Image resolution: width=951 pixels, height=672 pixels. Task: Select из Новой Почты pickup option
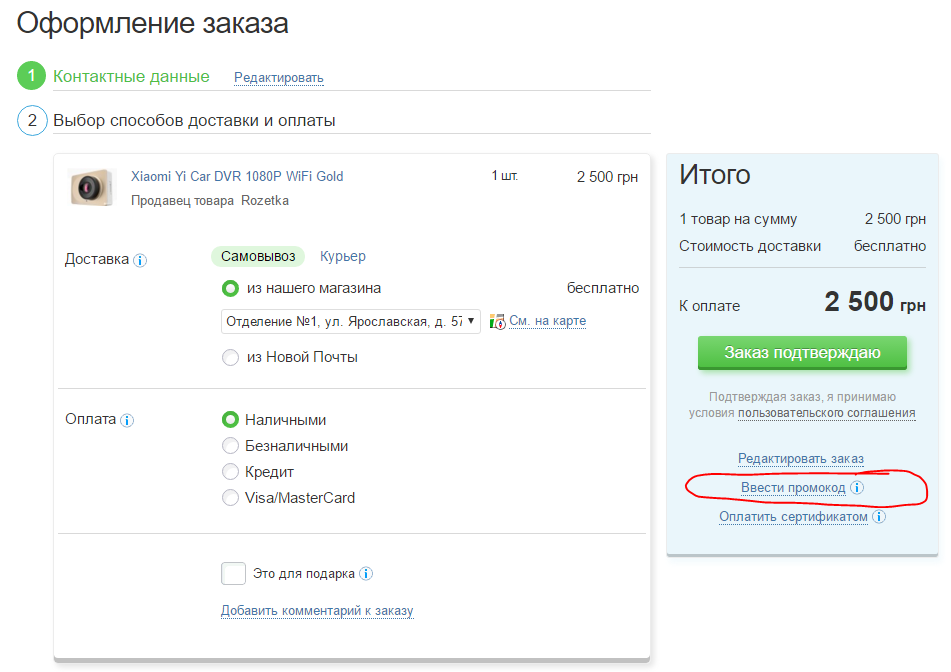(231, 357)
